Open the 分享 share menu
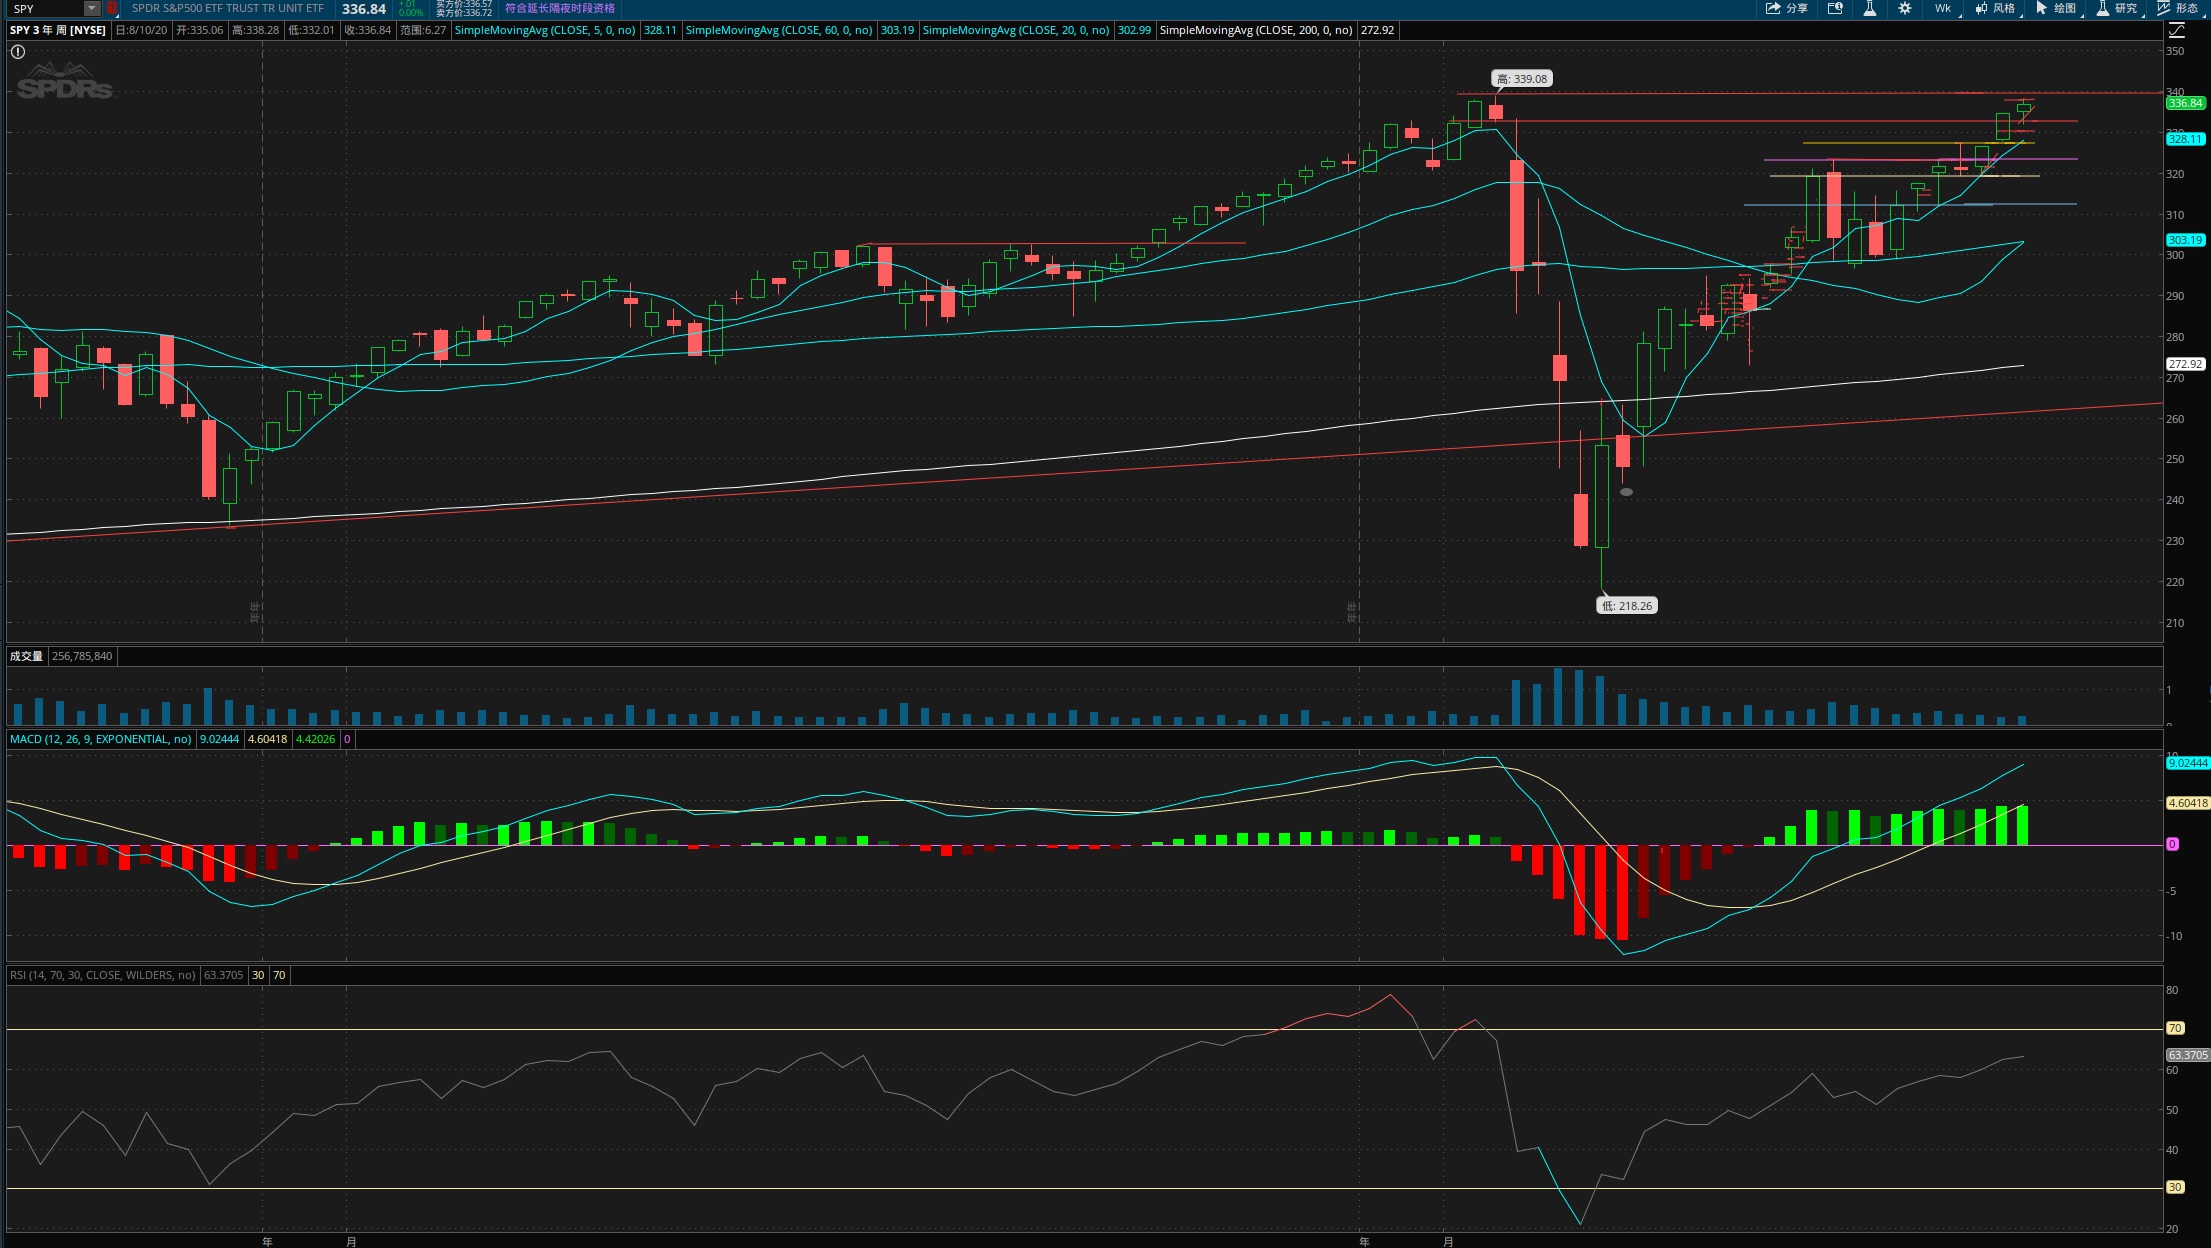This screenshot has width=2211, height=1248. tap(1786, 8)
